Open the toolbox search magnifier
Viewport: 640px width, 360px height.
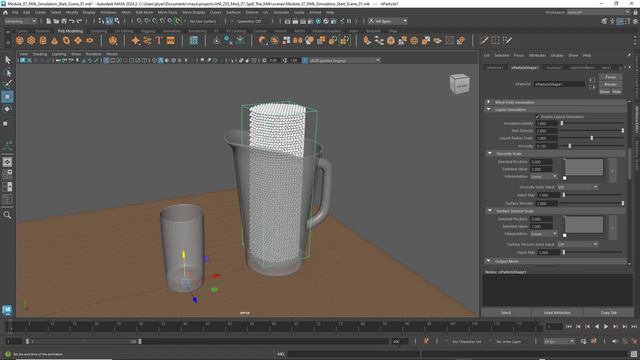click(7, 215)
